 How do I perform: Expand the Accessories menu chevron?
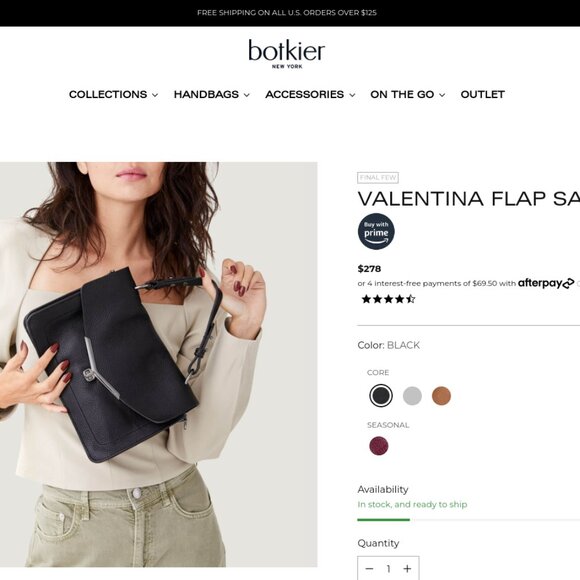(352, 95)
